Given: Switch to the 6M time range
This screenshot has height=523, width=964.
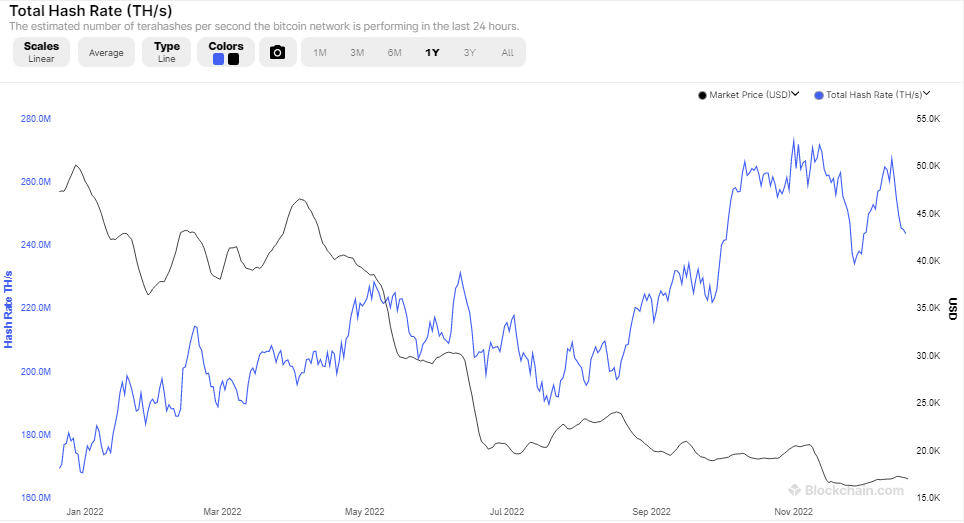Looking at the screenshot, I should (395, 53).
